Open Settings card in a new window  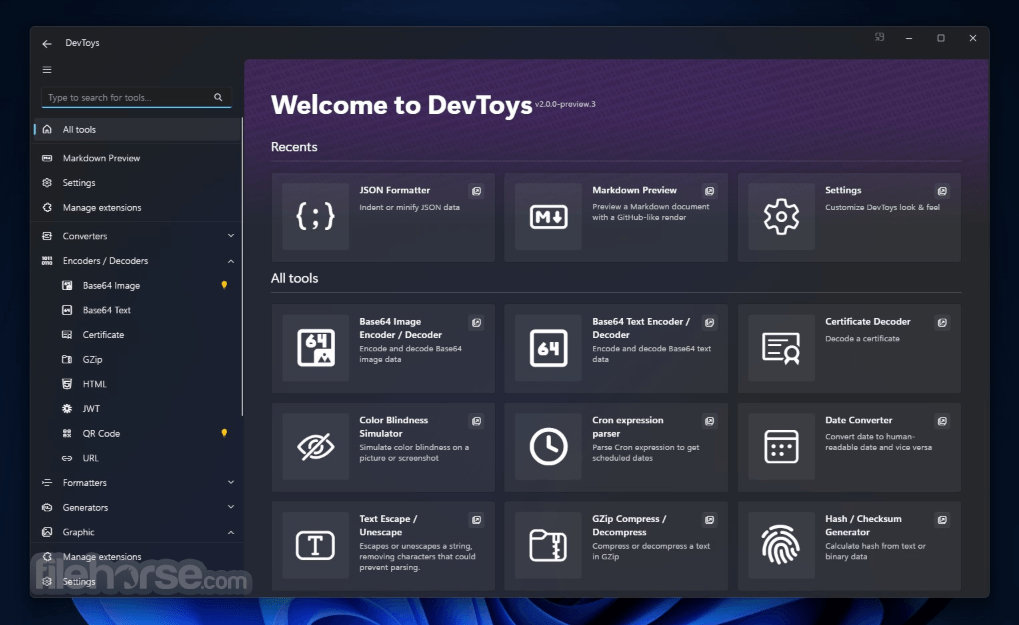click(942, 191)
